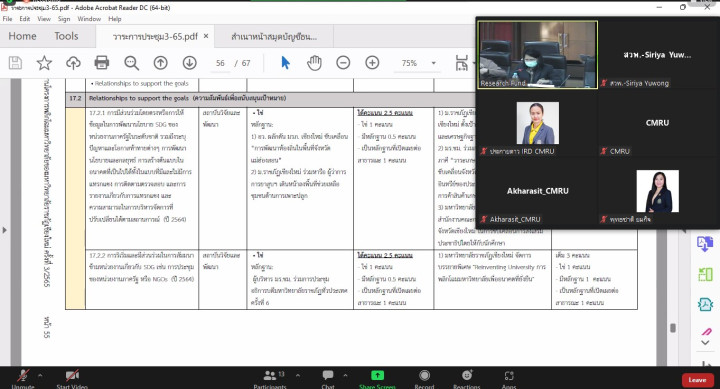Click the Zoom out minus icon
Viewport: 720px width, 389px height.
[x=343, y=62]
